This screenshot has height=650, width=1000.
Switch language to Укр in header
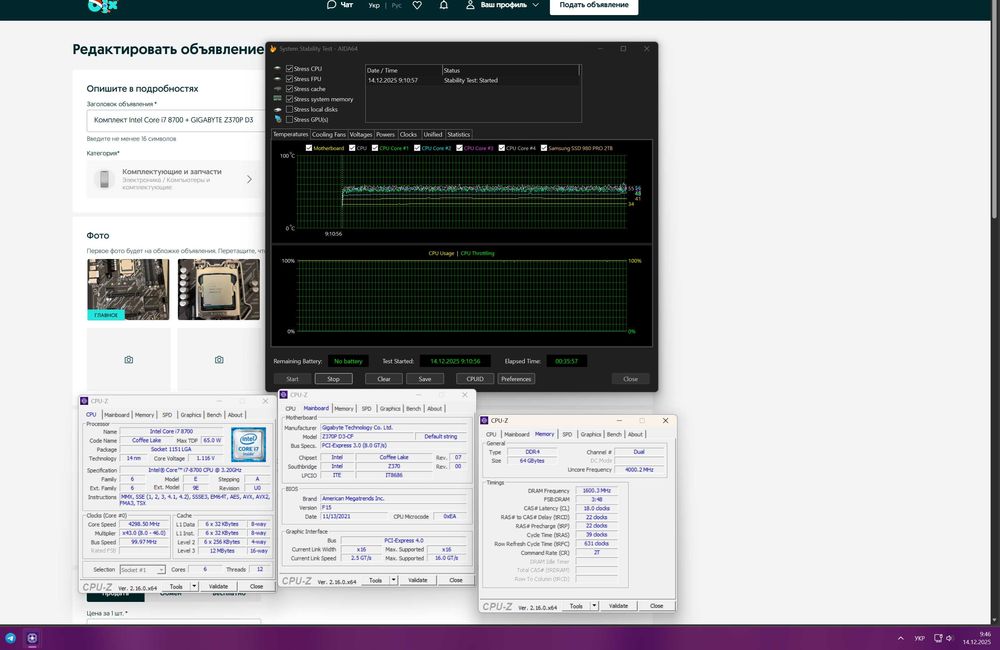pyautogui.click(x=374, y=5)
